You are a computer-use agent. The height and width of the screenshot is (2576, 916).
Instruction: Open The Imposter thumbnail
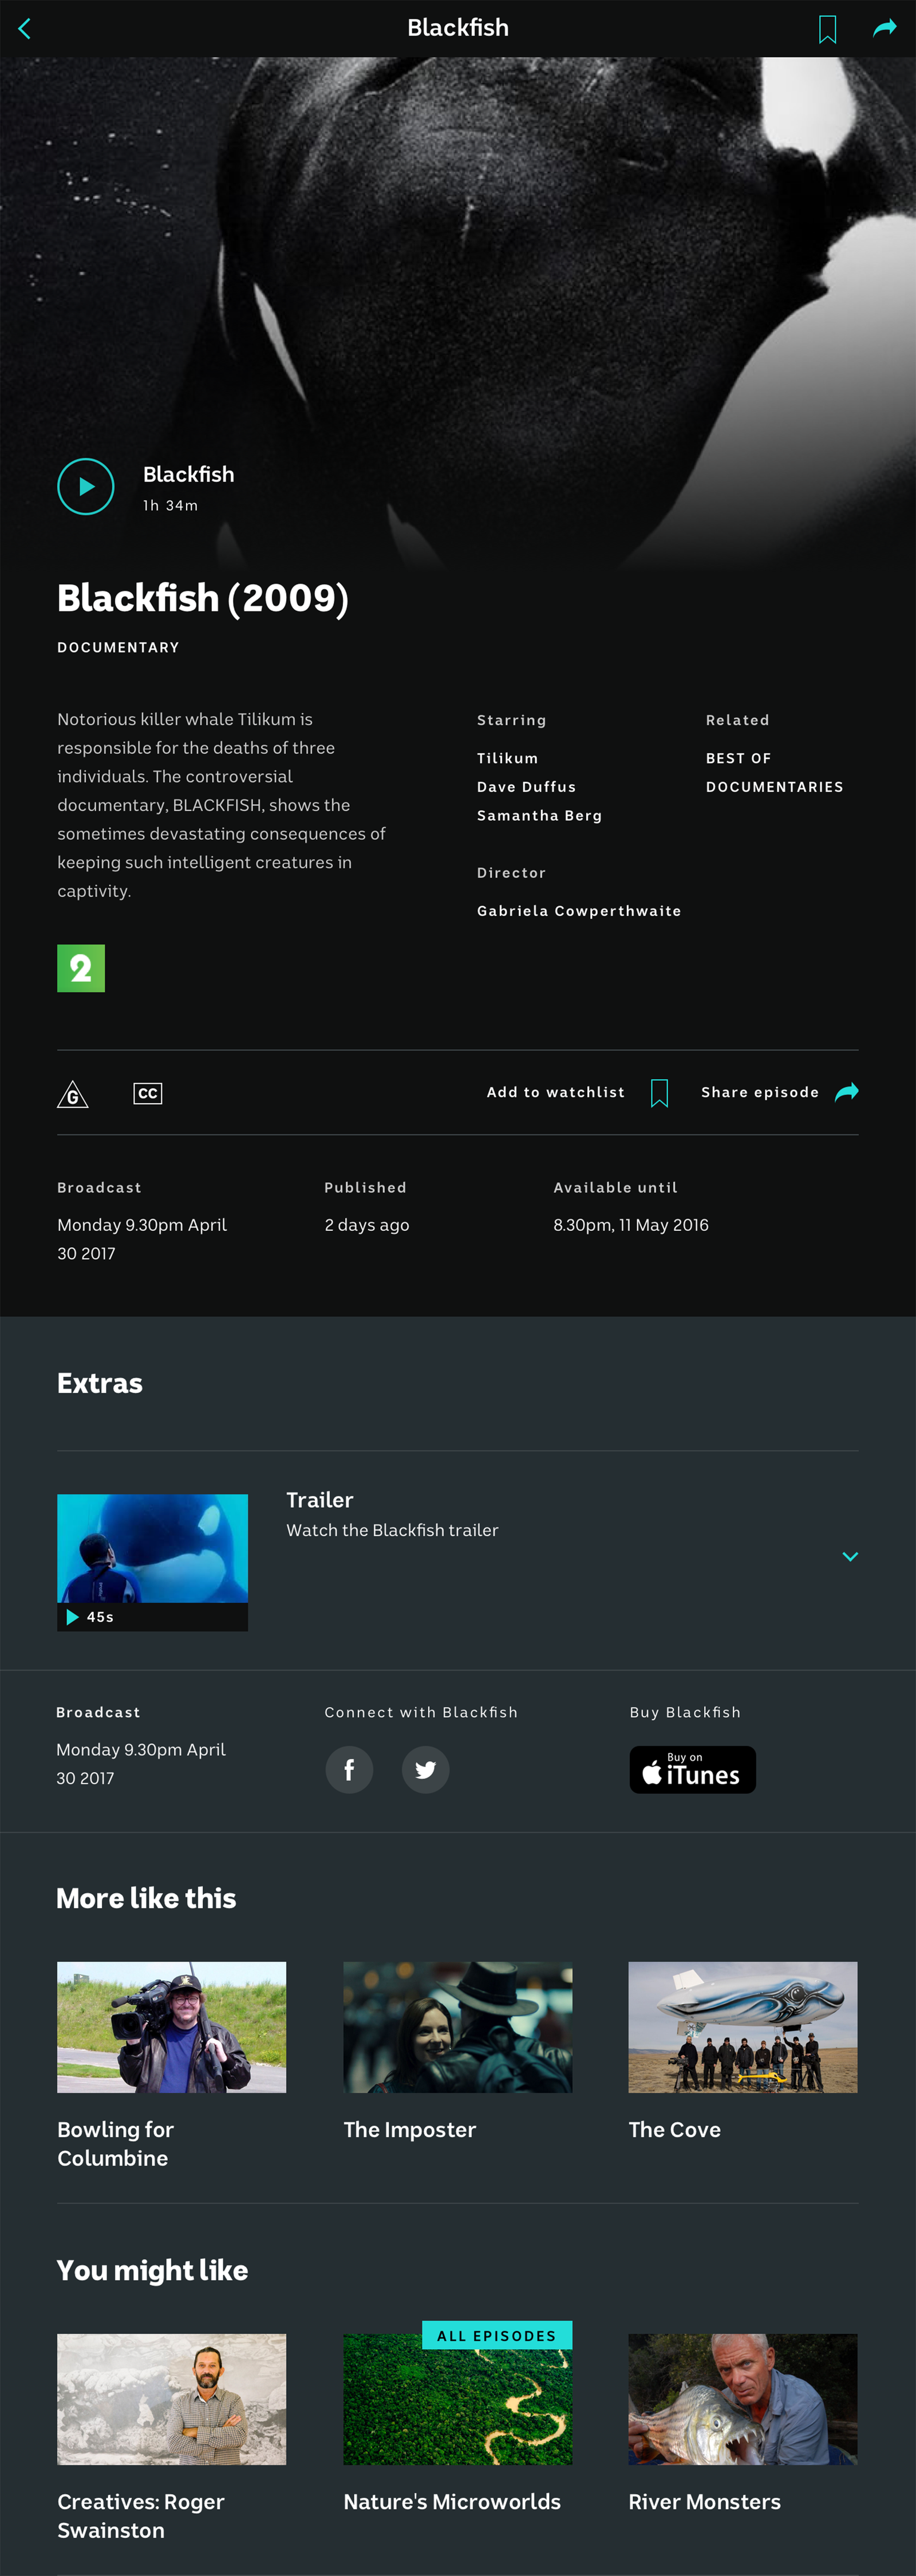457,2027
